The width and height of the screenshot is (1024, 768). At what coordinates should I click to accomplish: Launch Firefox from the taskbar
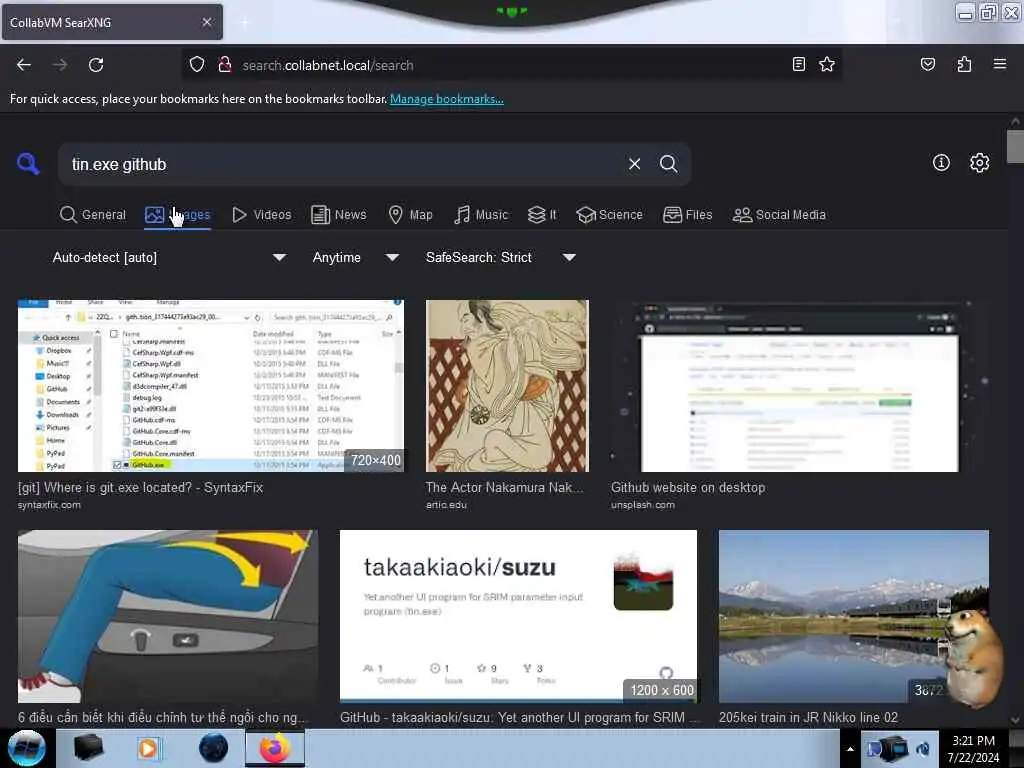coord(275,748)
